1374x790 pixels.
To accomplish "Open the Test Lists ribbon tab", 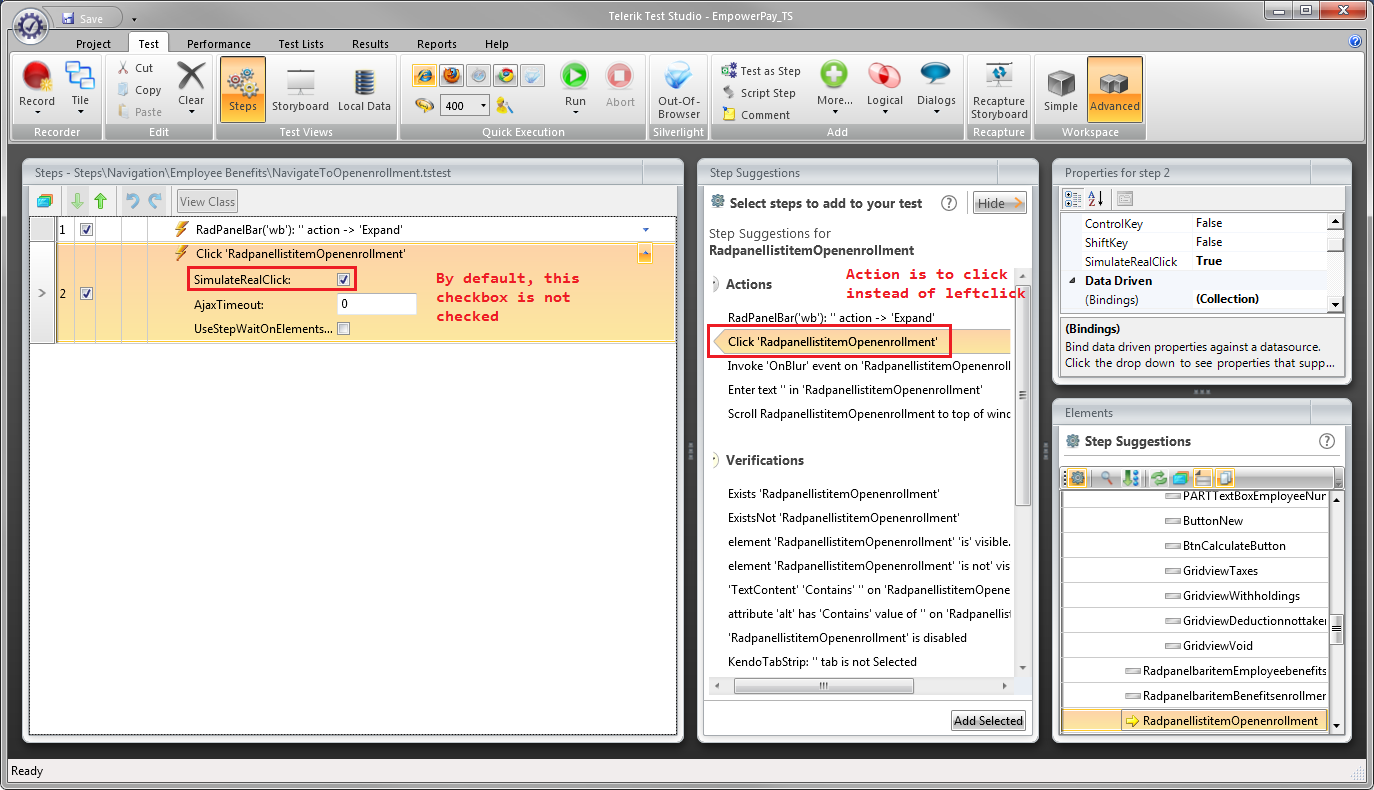I will [301, 44].
